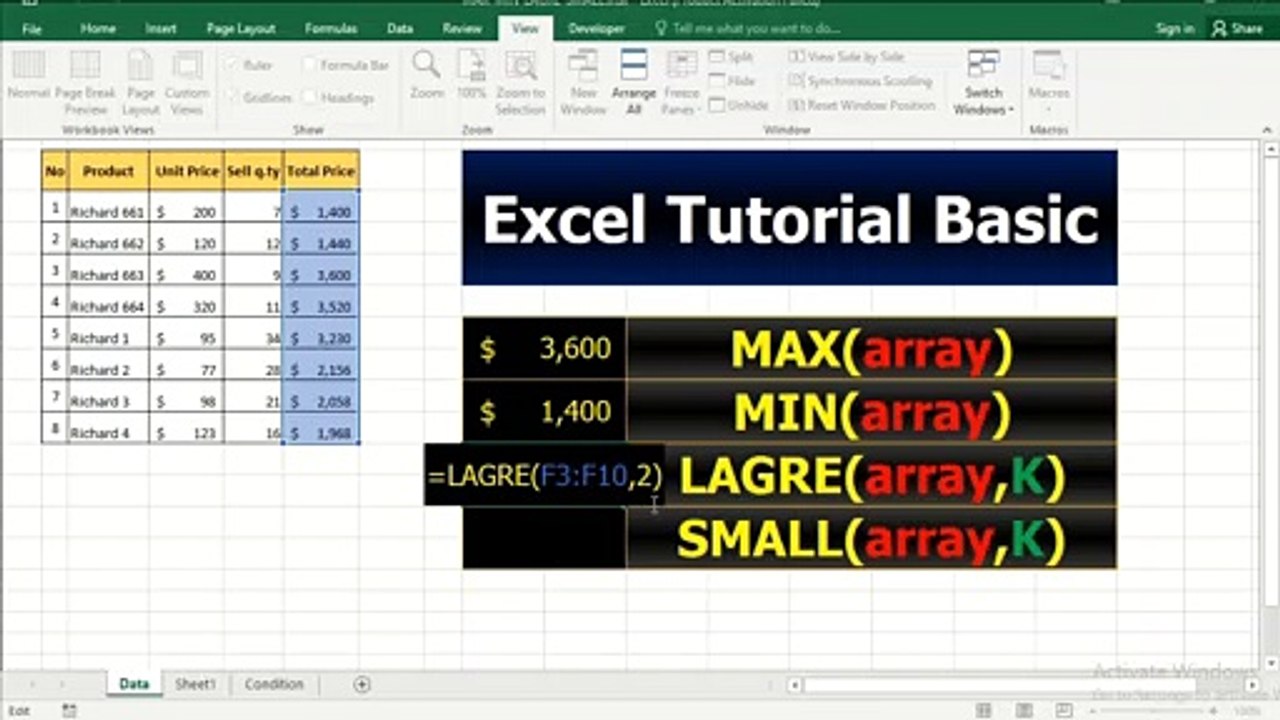Viewport: 1280px width, 720px height.
Task: Switch to the Insert ribbon tab
Action: [x=161, y=29]
